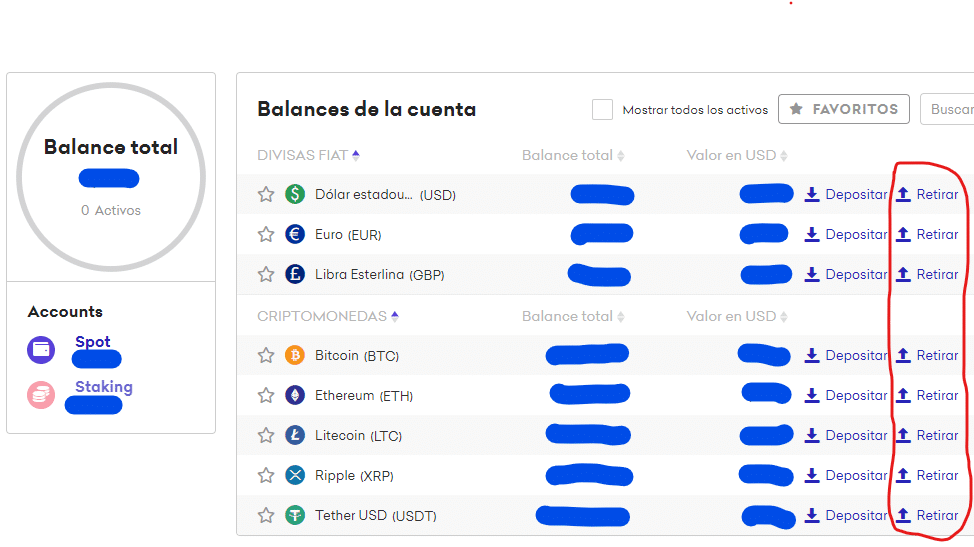This screenshot has height=547, width=974.
Task: Open the Spot account
Action: [93, 341]
